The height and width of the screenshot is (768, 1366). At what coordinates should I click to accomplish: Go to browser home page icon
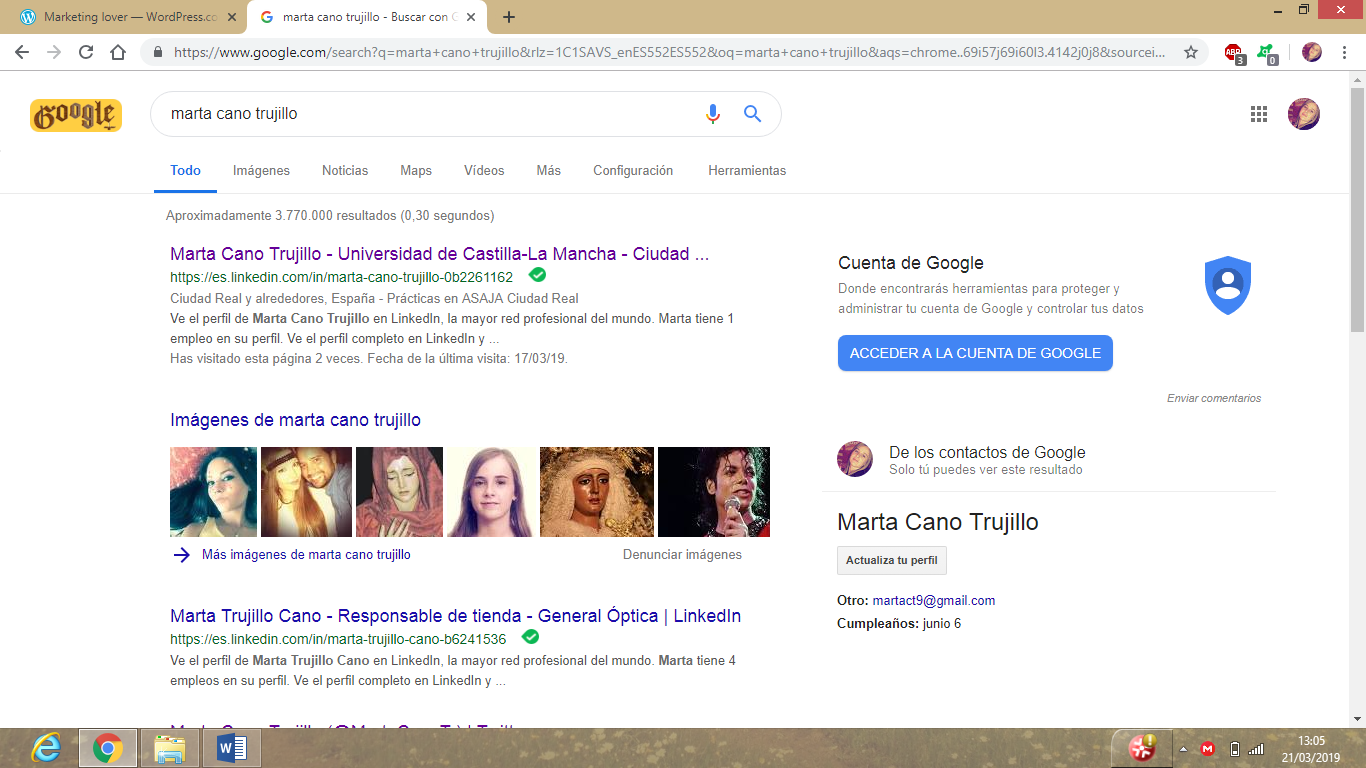coord(118,52)
